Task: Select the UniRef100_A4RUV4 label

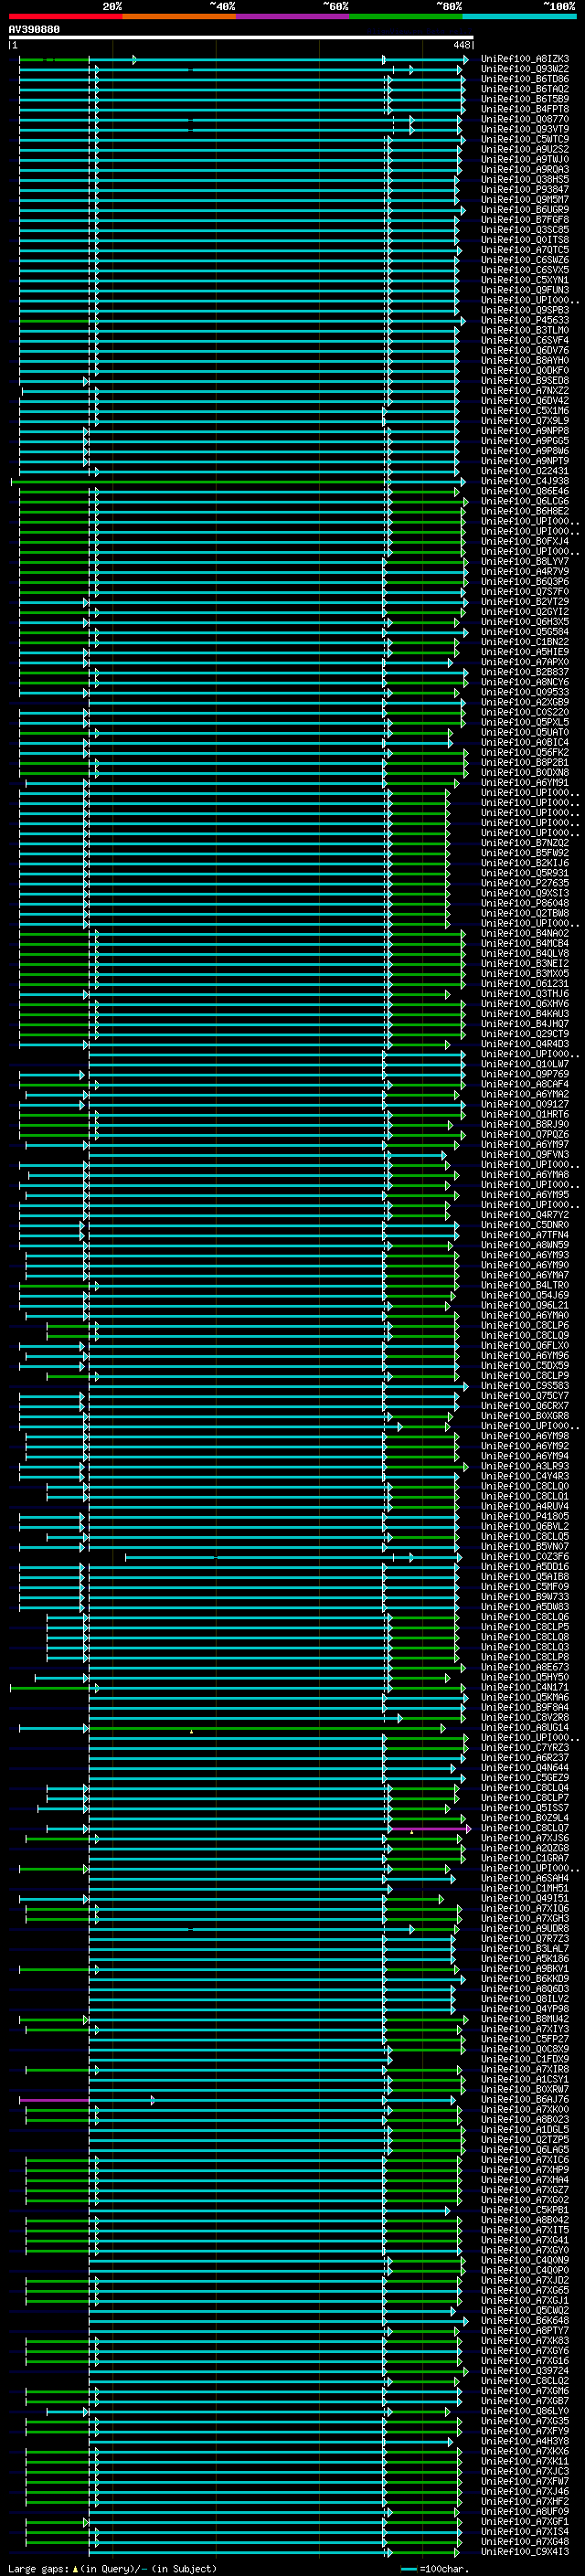Action: point(525,1507)
